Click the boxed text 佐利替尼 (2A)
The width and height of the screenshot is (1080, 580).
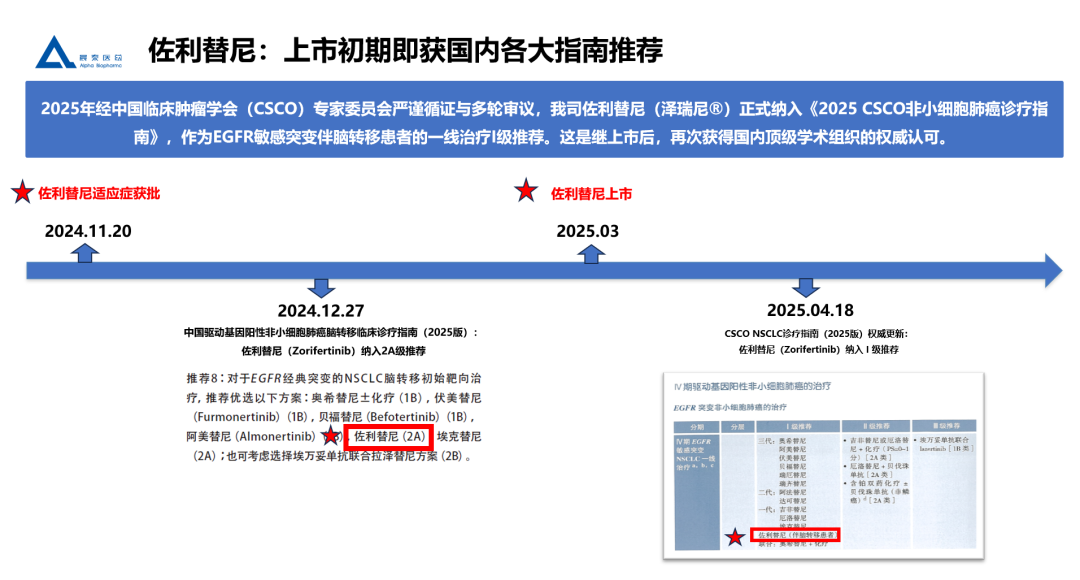click(x=389, y=437)
